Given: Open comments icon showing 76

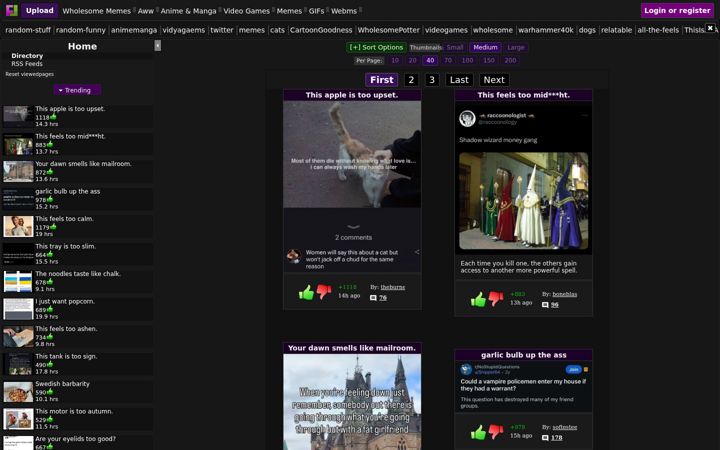Looking at the screenshot, I should 373,298.
